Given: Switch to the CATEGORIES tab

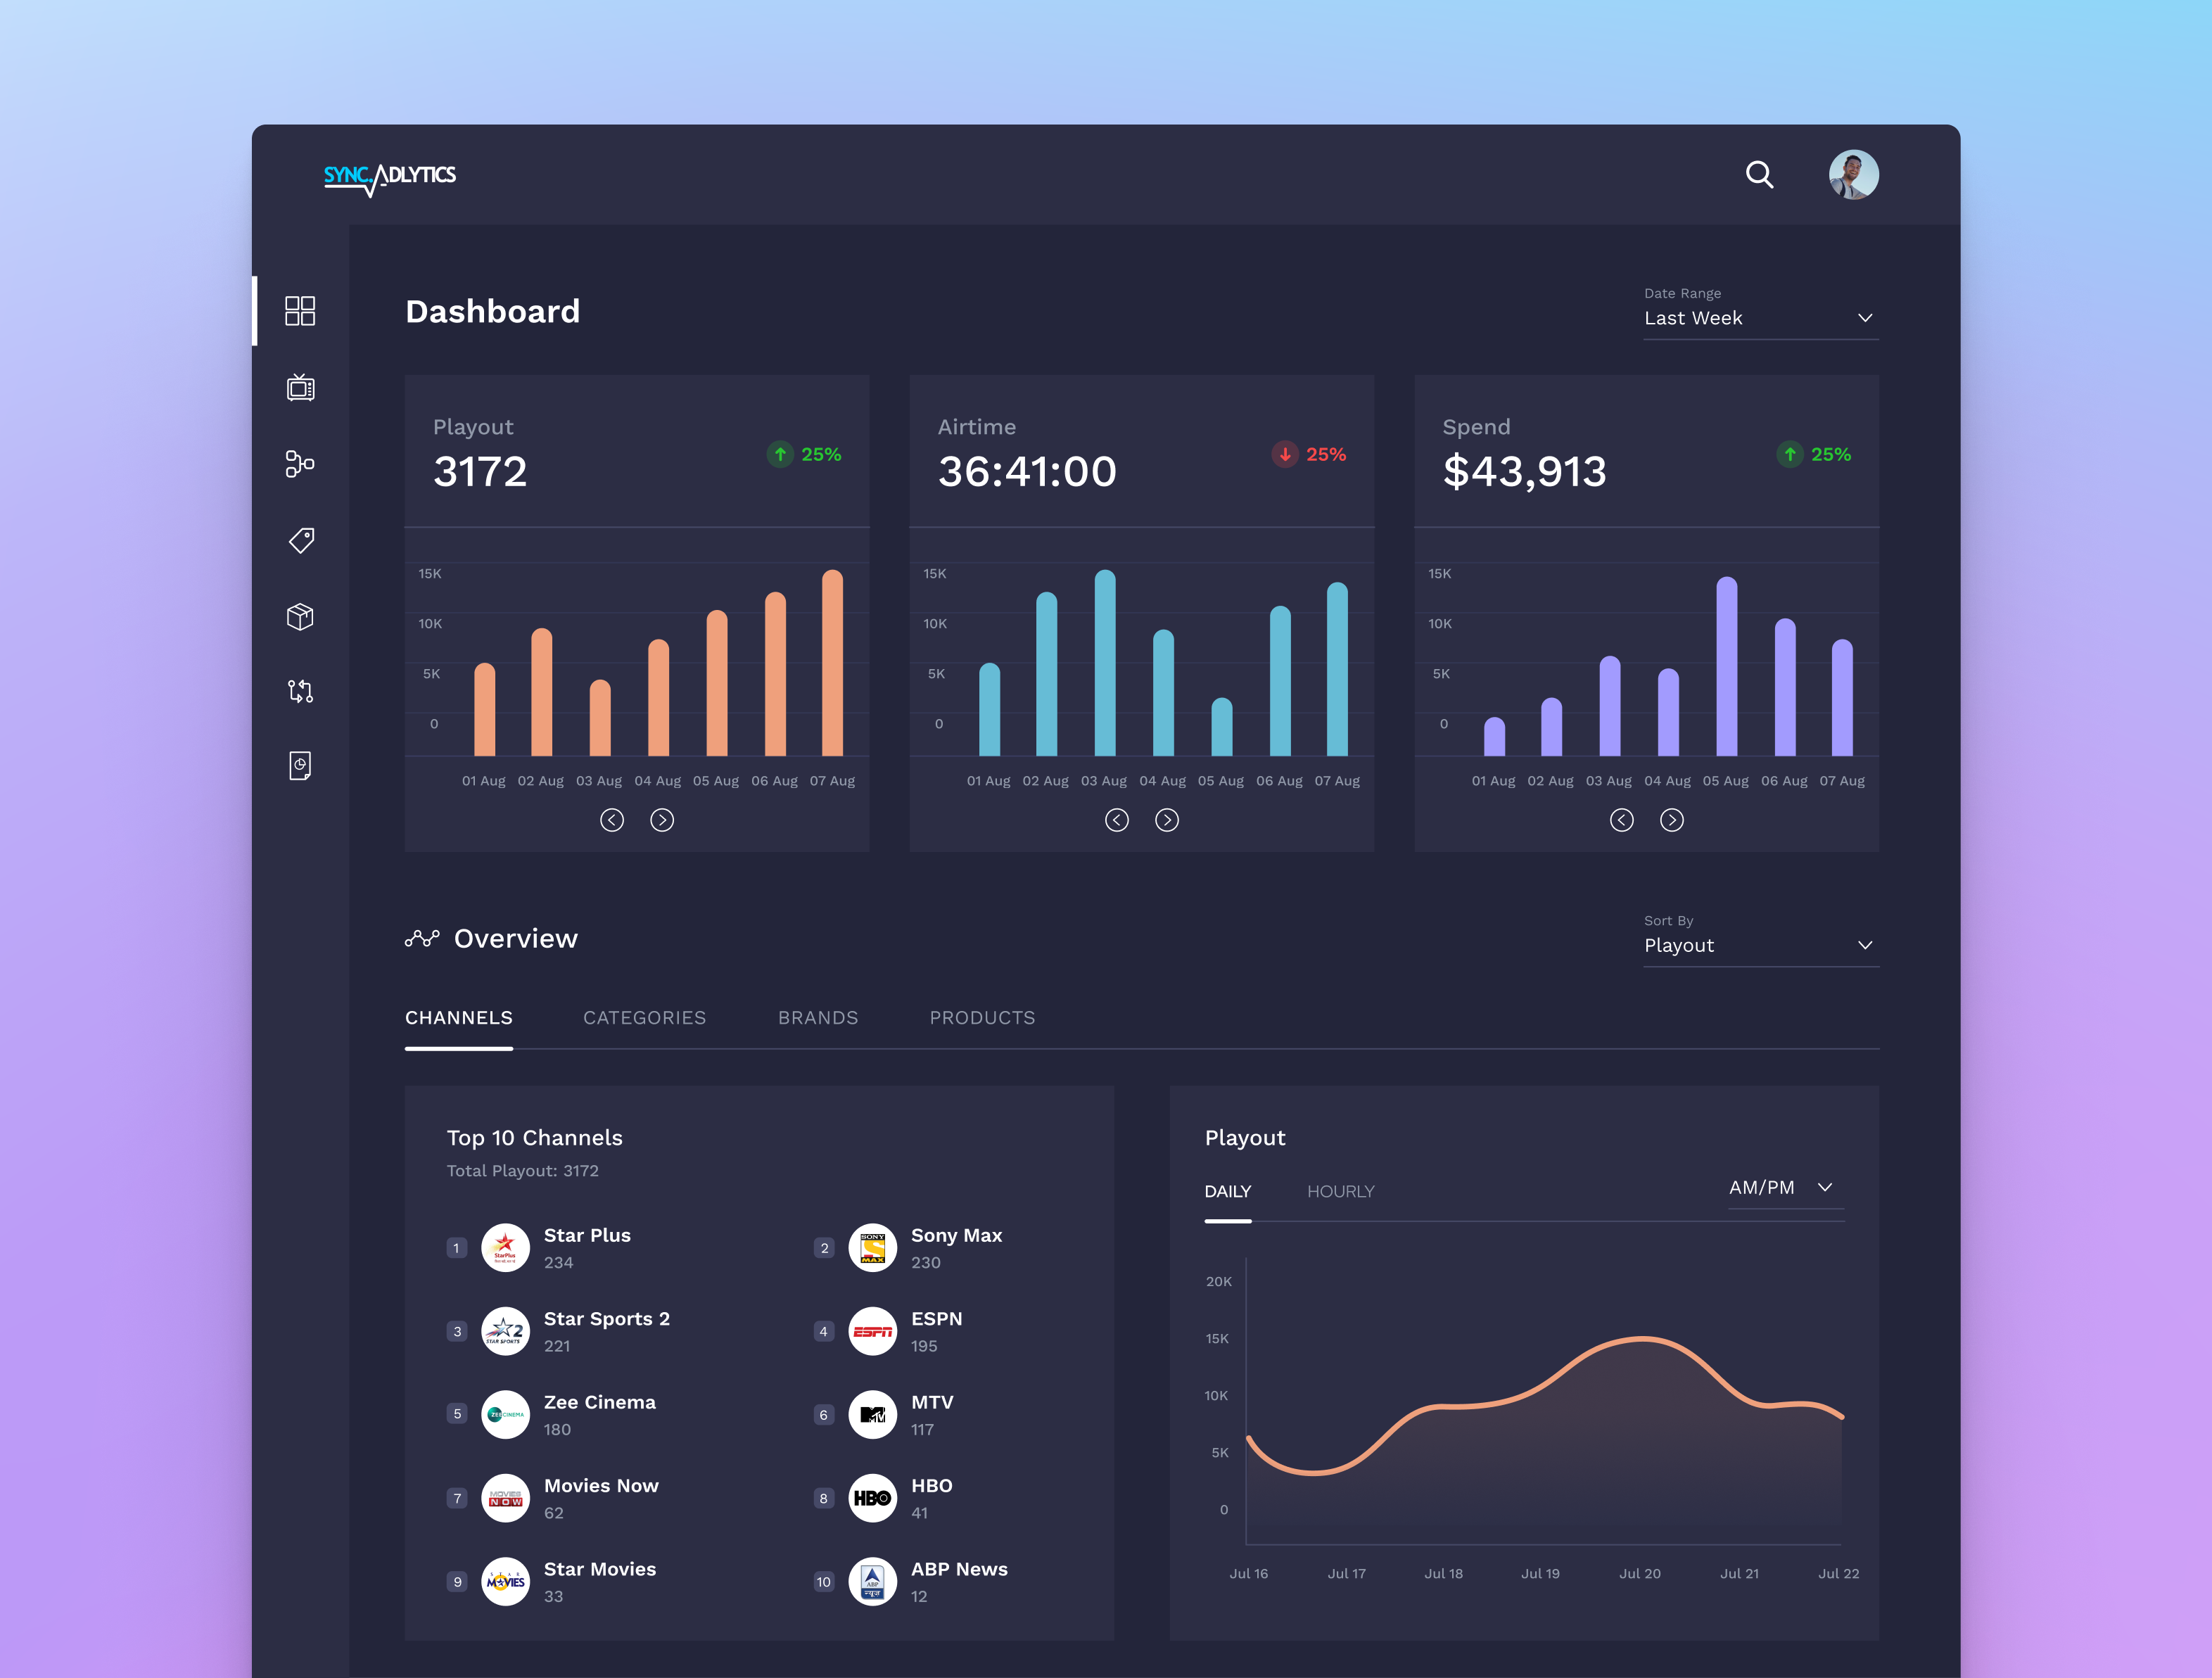Looking at the screenshot, I should [645, 1018].
